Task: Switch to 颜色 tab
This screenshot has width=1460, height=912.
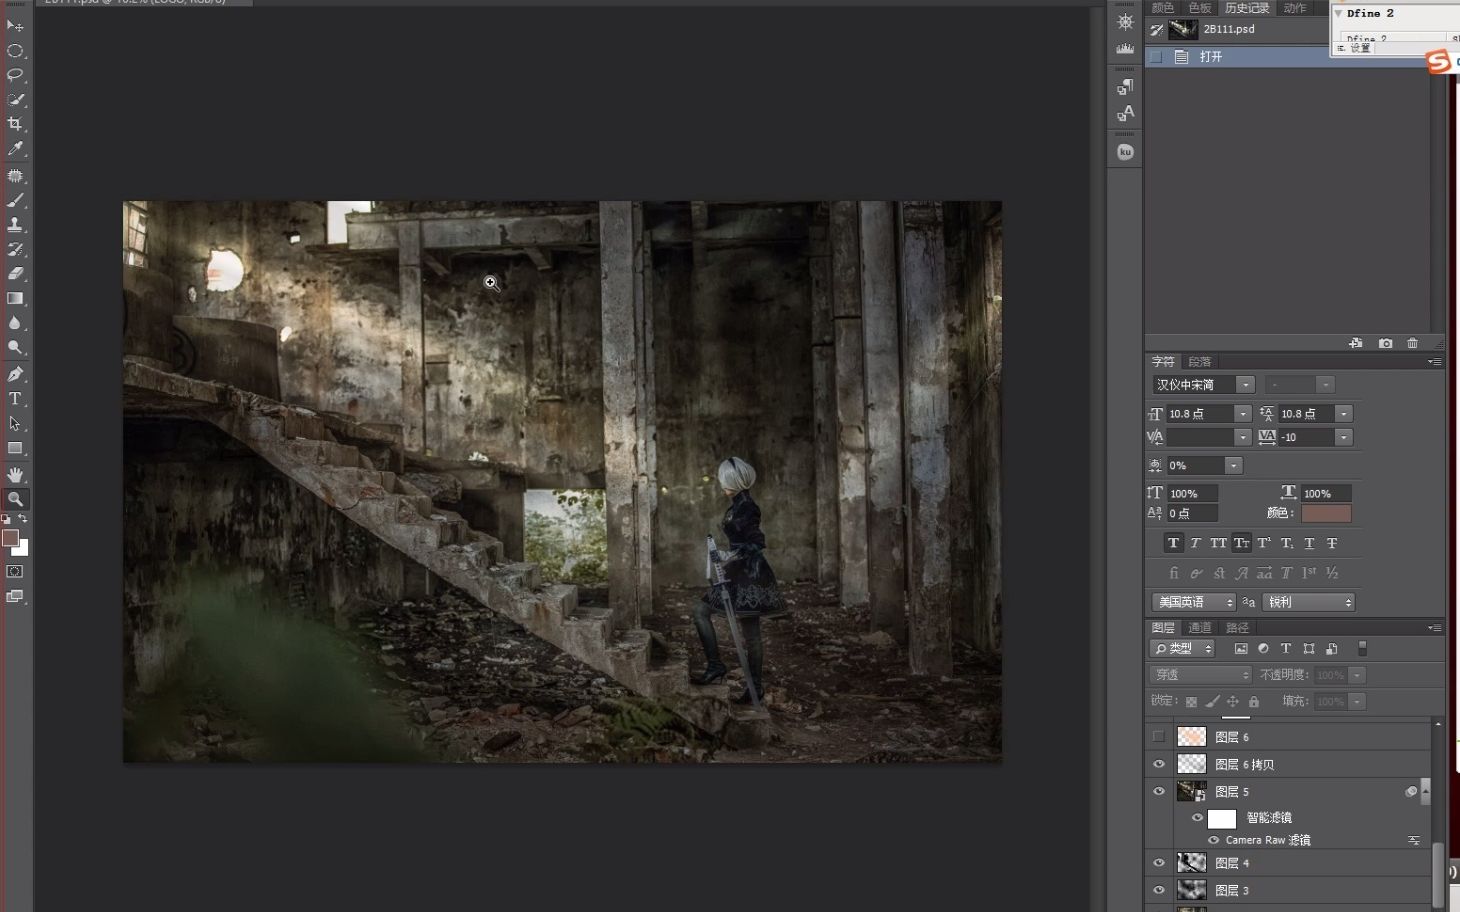Action: click(1163, 8)
